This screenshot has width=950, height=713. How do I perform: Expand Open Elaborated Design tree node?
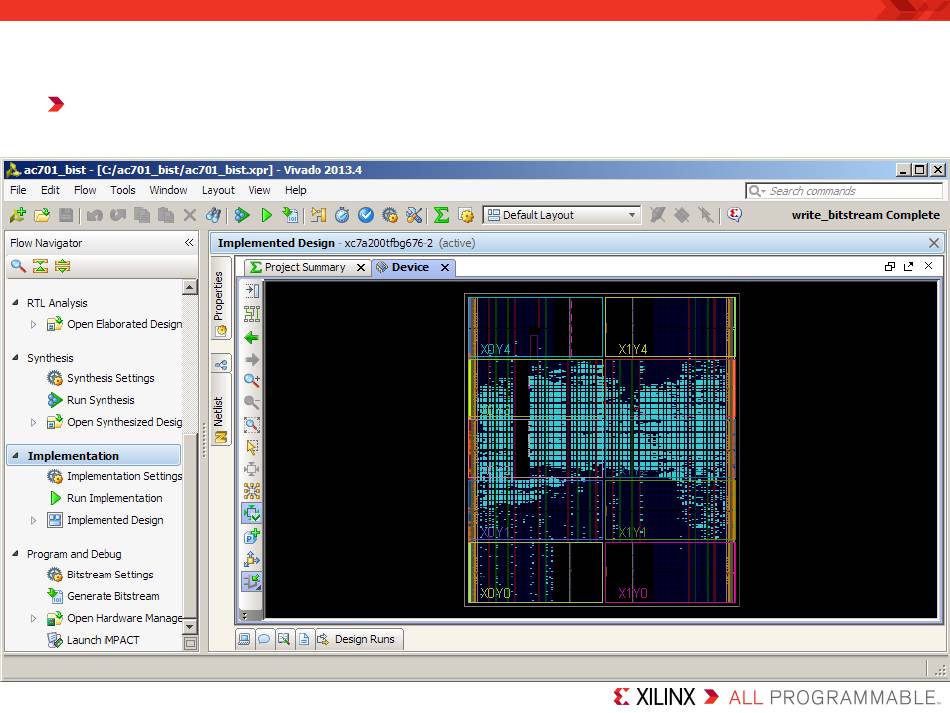click(x=33, y=324)
